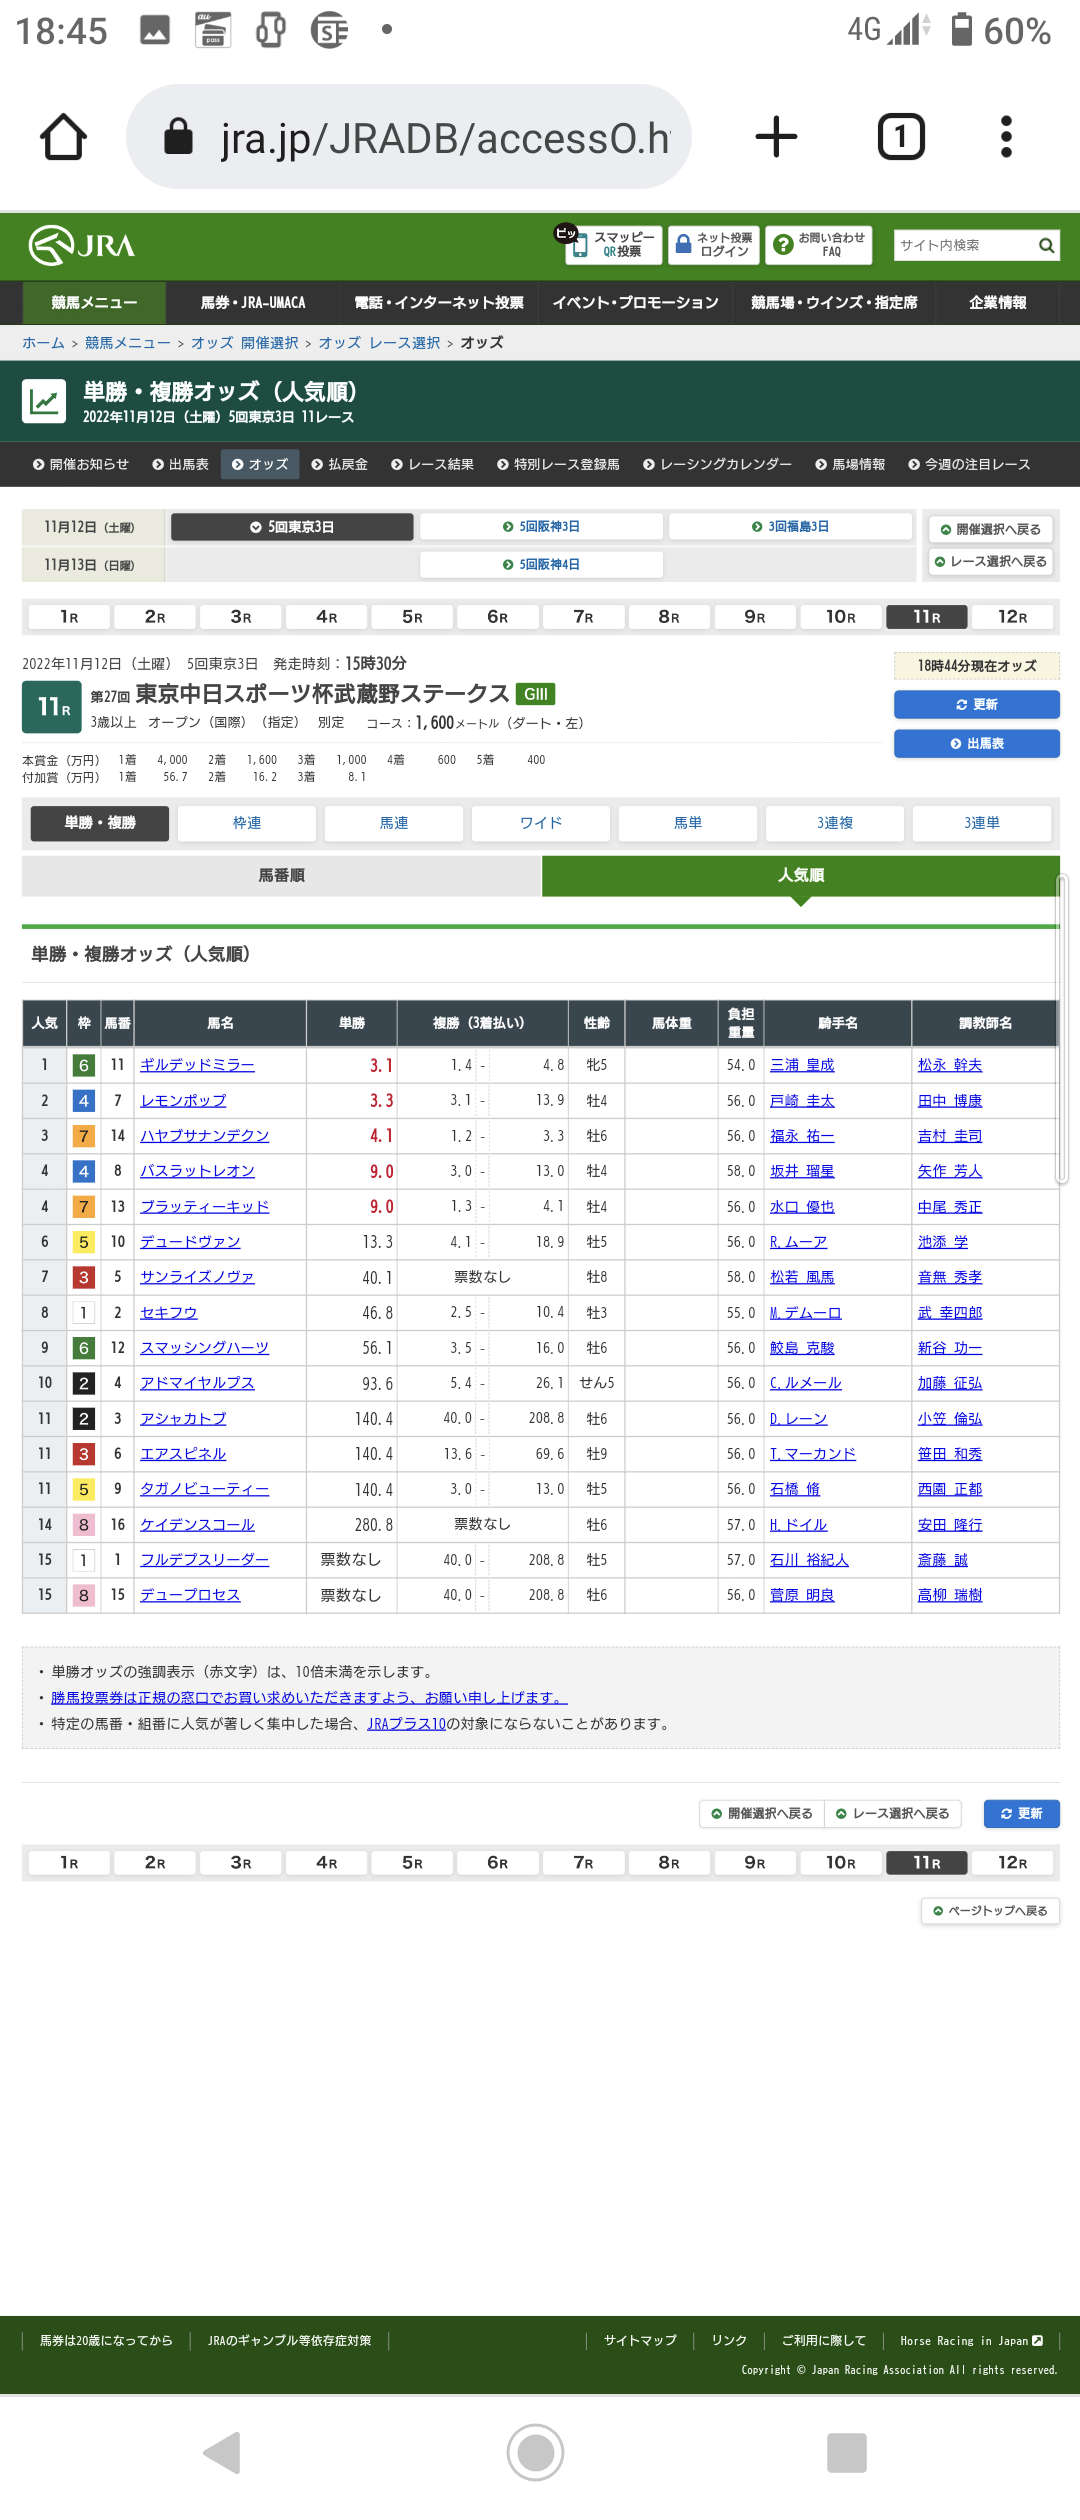
Task: Switch to 馬番順 ordering tab
Action: pos(282,876)
